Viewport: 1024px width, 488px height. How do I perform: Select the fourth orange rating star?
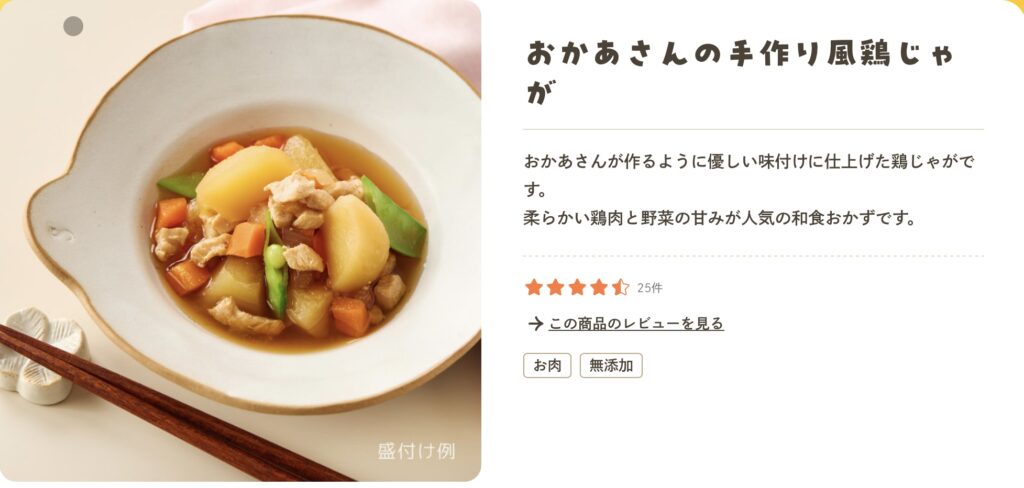tap(599, 287)
